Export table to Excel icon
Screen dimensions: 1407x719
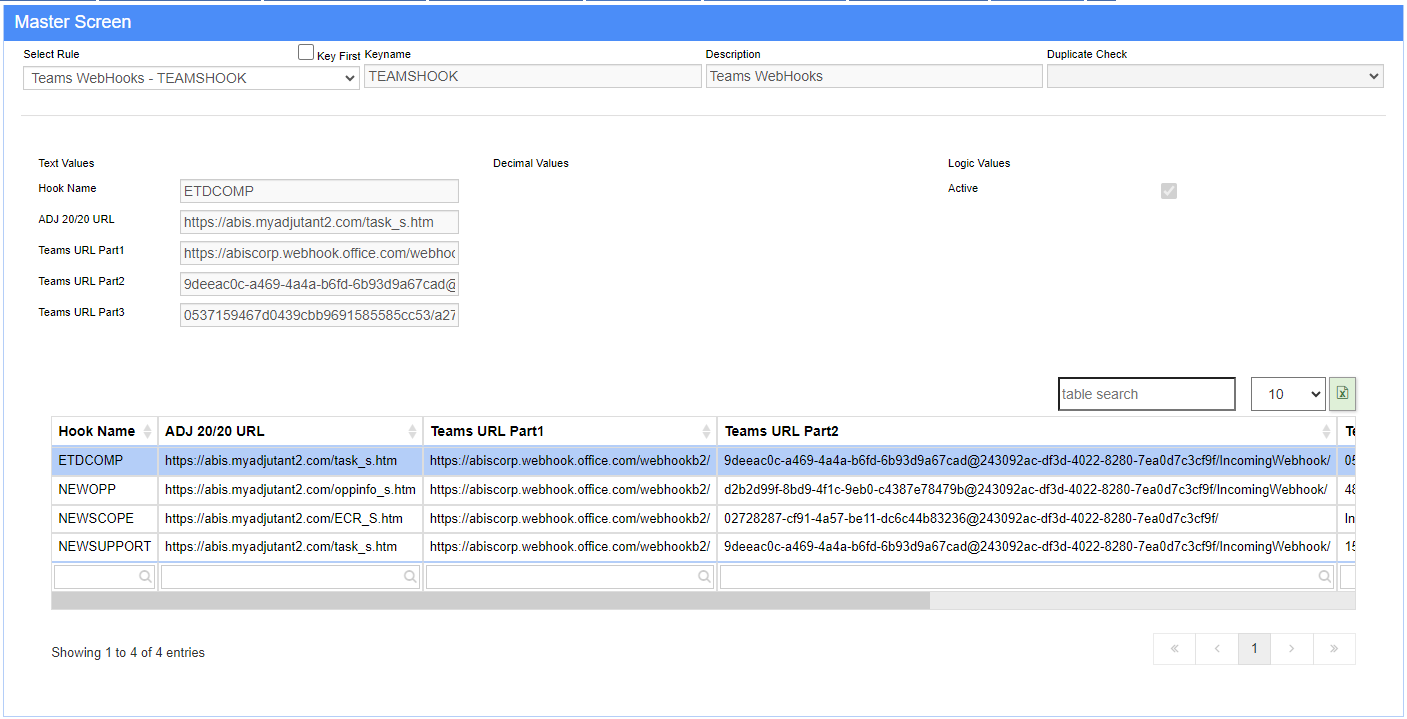point(1342,394)
